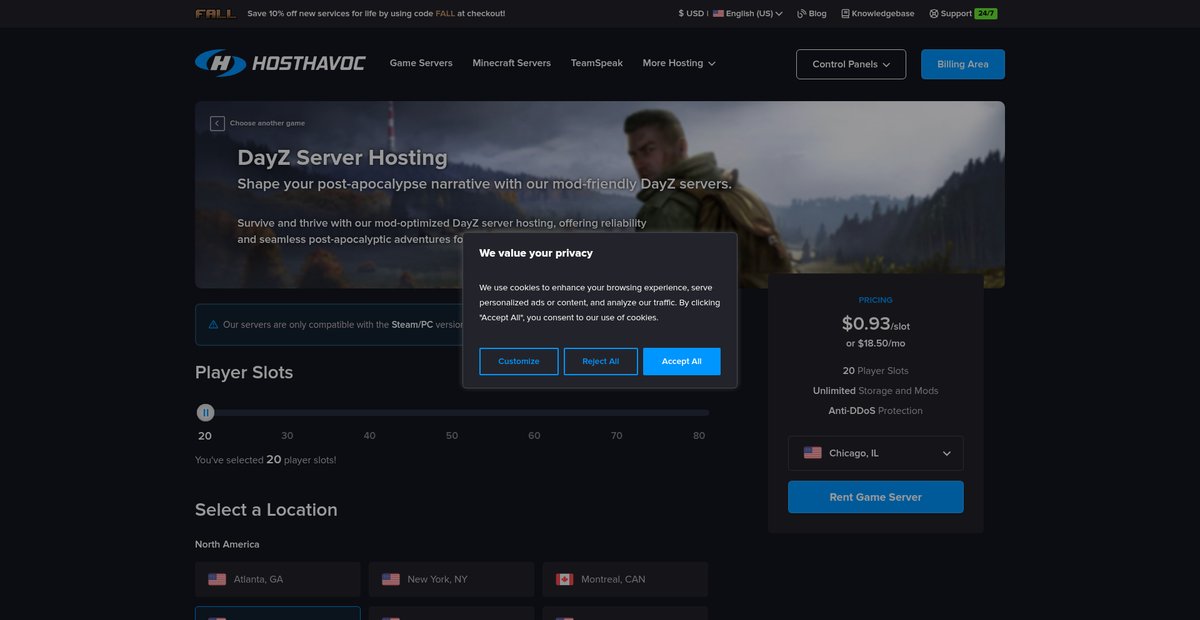Screen dimensions: 1200x620
Task: Click the Blog icon in the top bar
Action: (801, 14)
